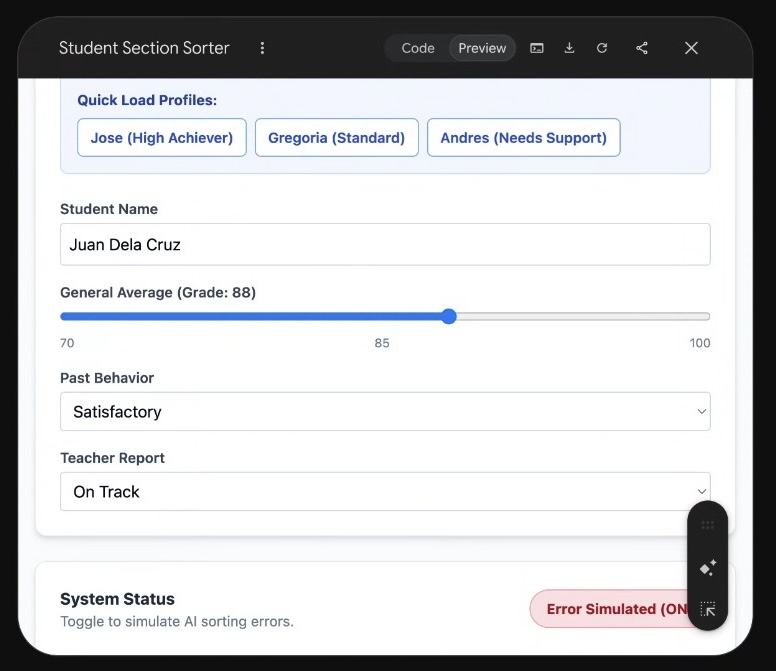Open the Past Behavior dropdown
Image resolution: width=776 pixels, height=671 pixels.
[385, 412]
